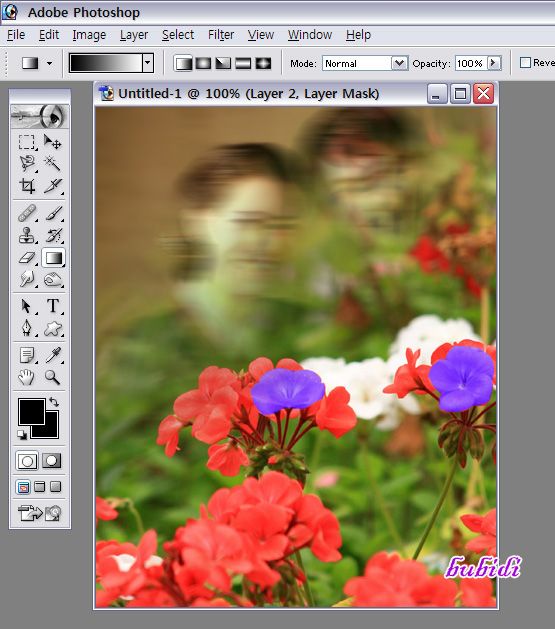Screen dimensions: 555x629
Task: Click the Untitled-1 document title bar icon
Action: click(106, 93)
